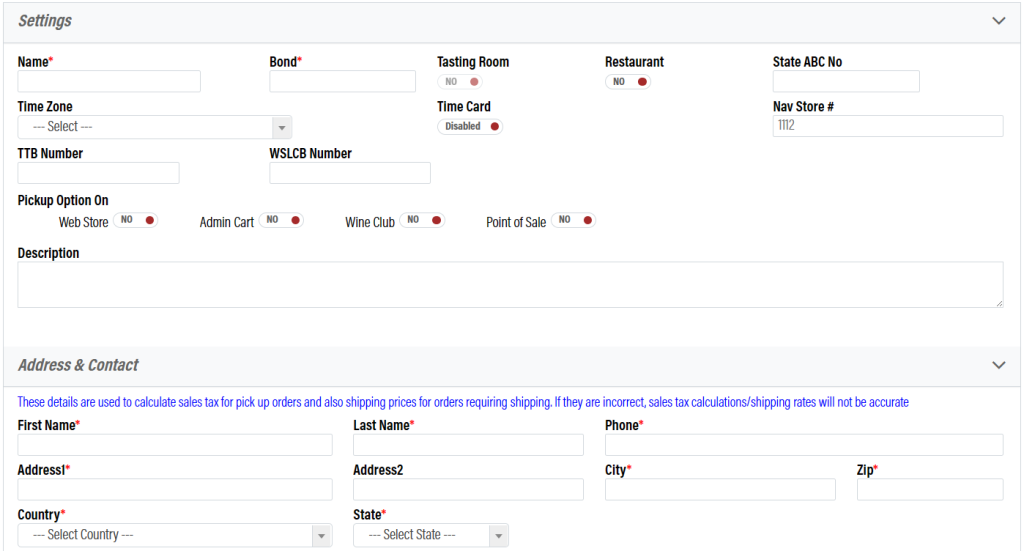Enable the Time Card toggle

[x=470, y=127]
